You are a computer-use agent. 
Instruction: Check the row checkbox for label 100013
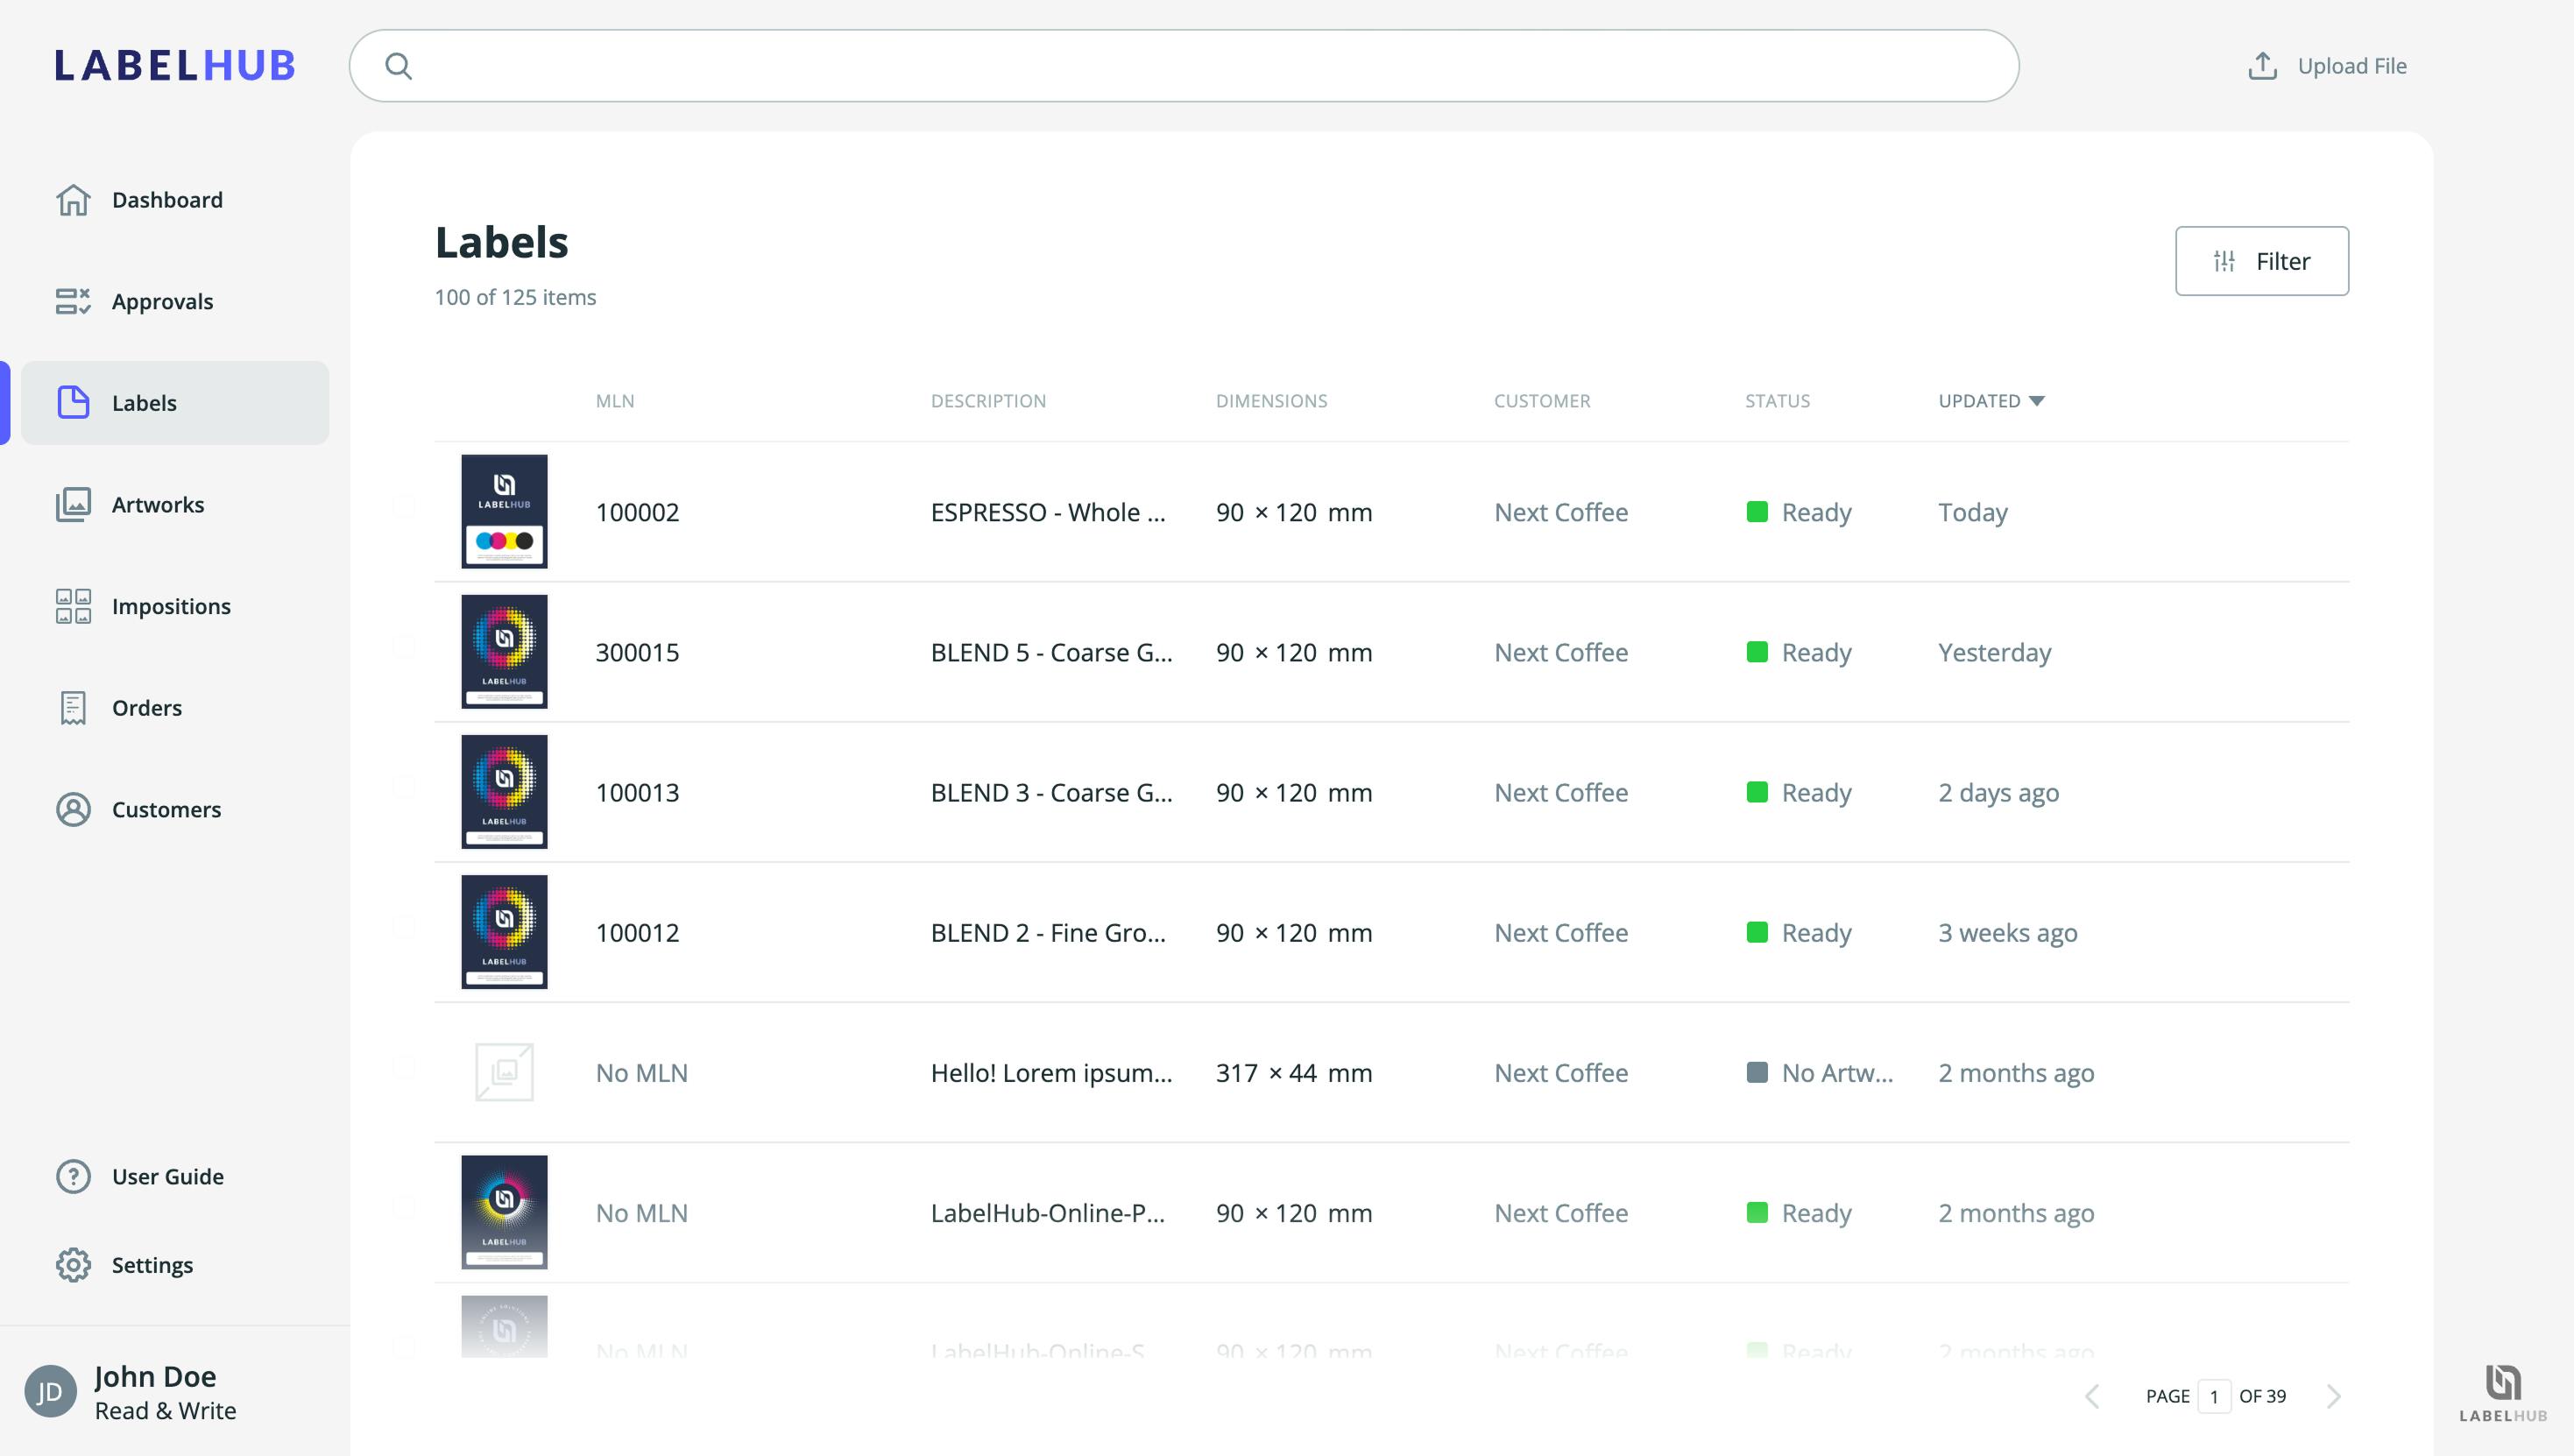coord(404,787)
